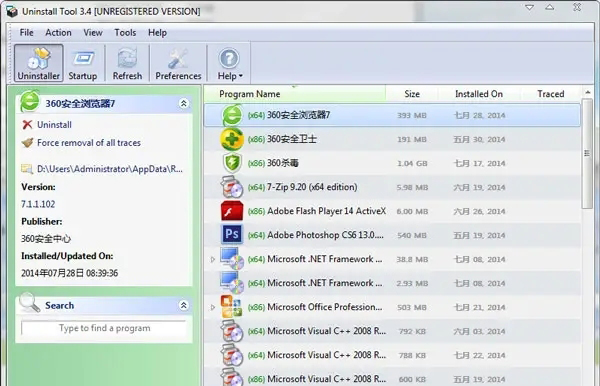Open the File menu
Screen dimensions: 600x386
26,33
